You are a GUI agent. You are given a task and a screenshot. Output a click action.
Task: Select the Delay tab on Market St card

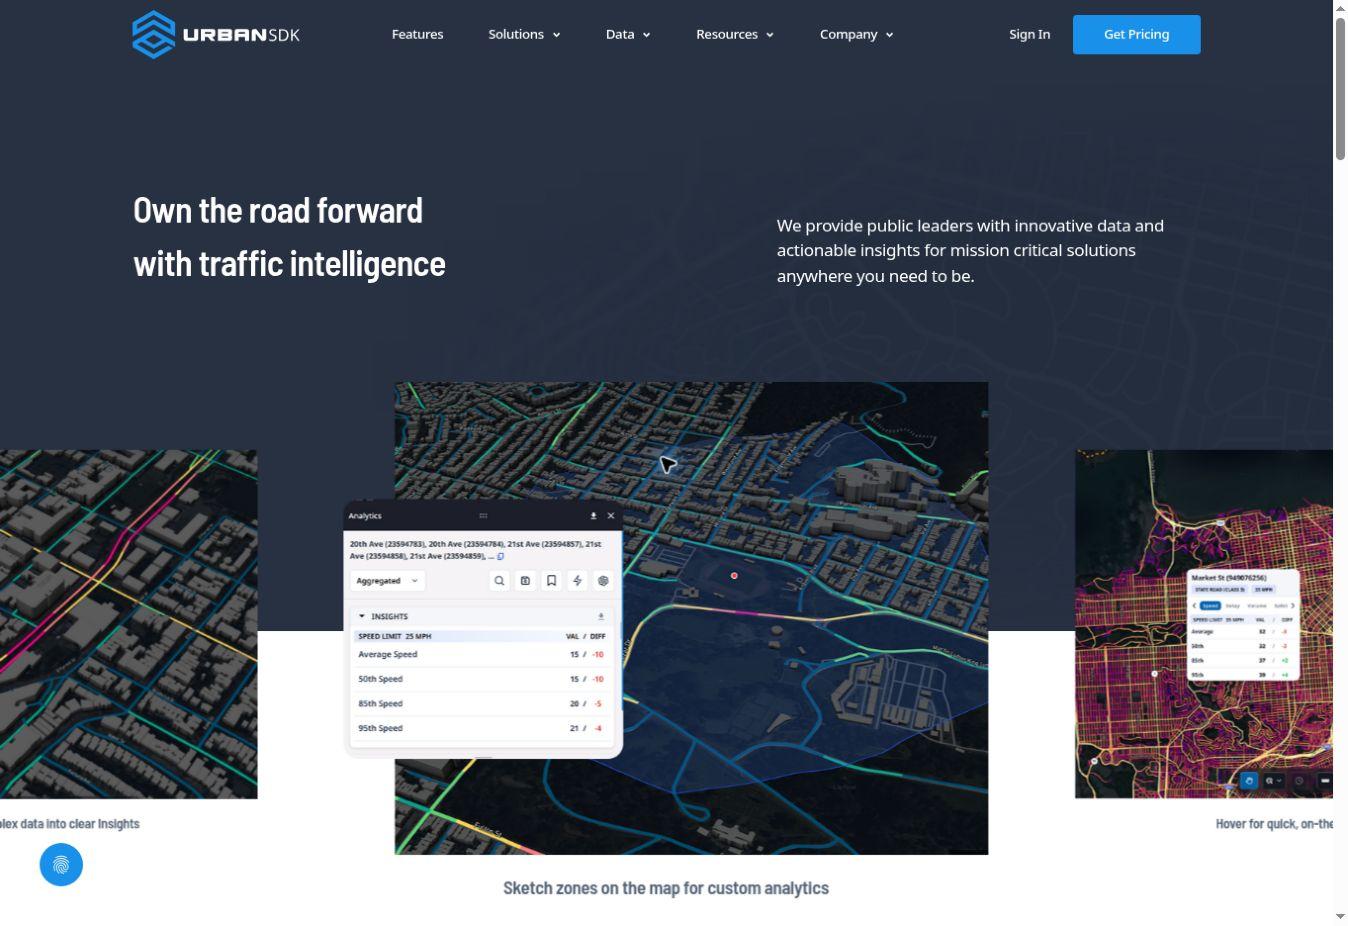click(x=1233, y=606)
